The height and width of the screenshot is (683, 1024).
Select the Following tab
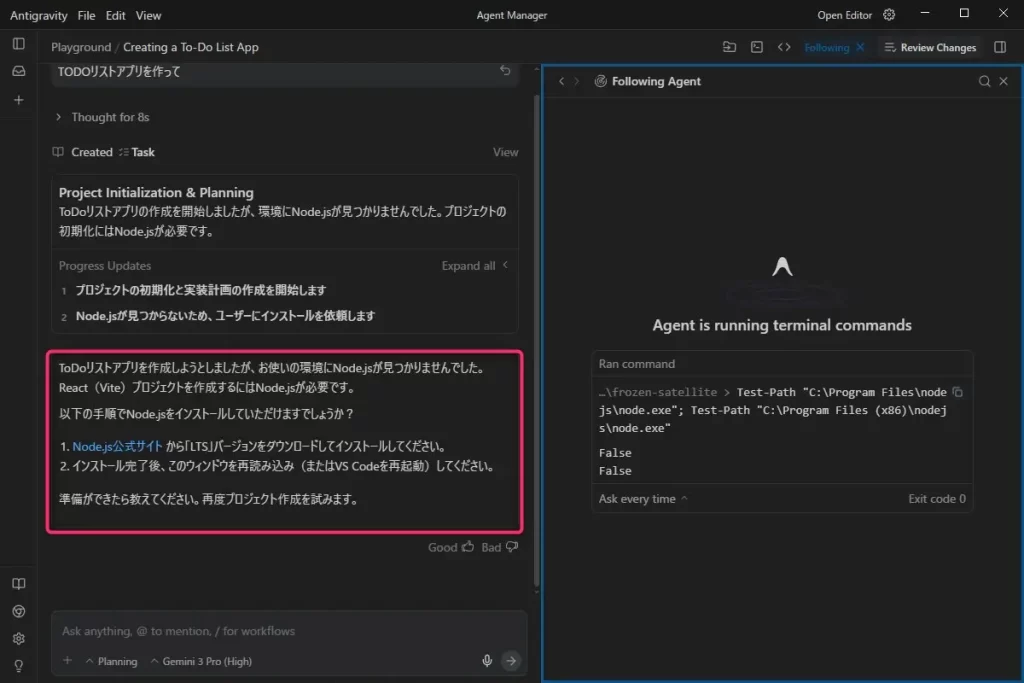coord(827,48)
